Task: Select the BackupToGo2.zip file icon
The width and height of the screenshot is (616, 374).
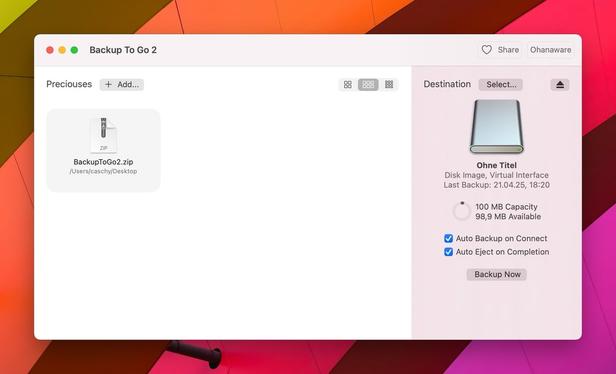Action: [x=103, y=135]
